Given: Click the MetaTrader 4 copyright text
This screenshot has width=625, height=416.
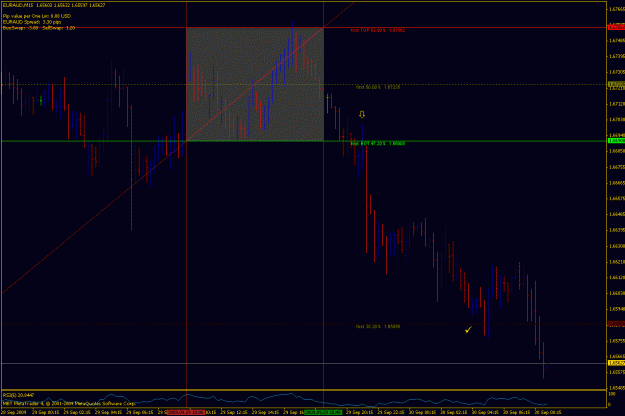Looking at the screenshot, I should pos(69,403).
